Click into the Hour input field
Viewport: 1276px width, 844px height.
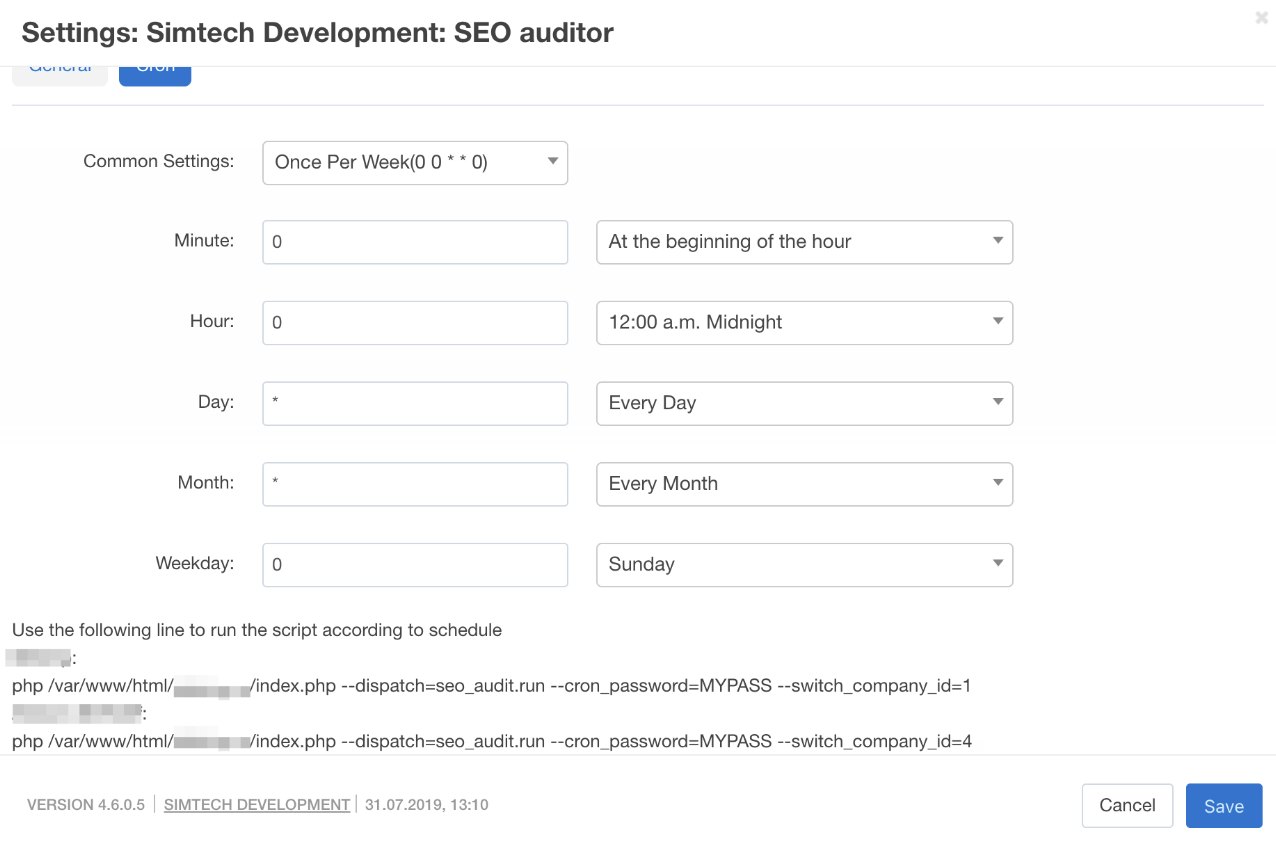coord(415,323)
